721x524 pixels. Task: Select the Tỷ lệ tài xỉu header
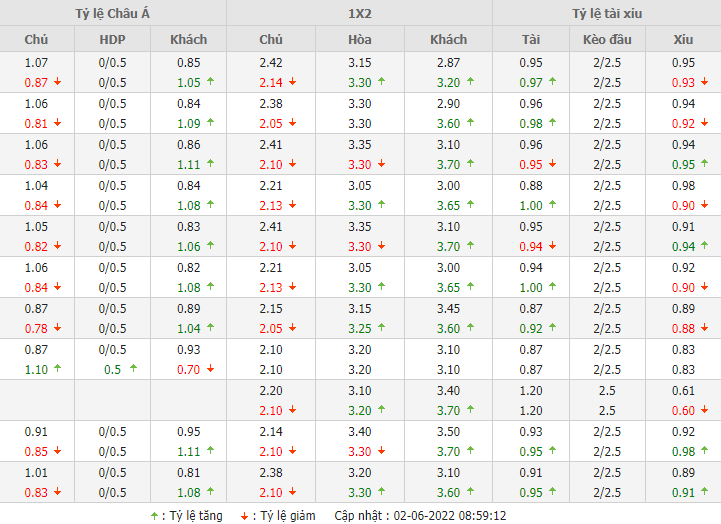[x=607, y=13]
